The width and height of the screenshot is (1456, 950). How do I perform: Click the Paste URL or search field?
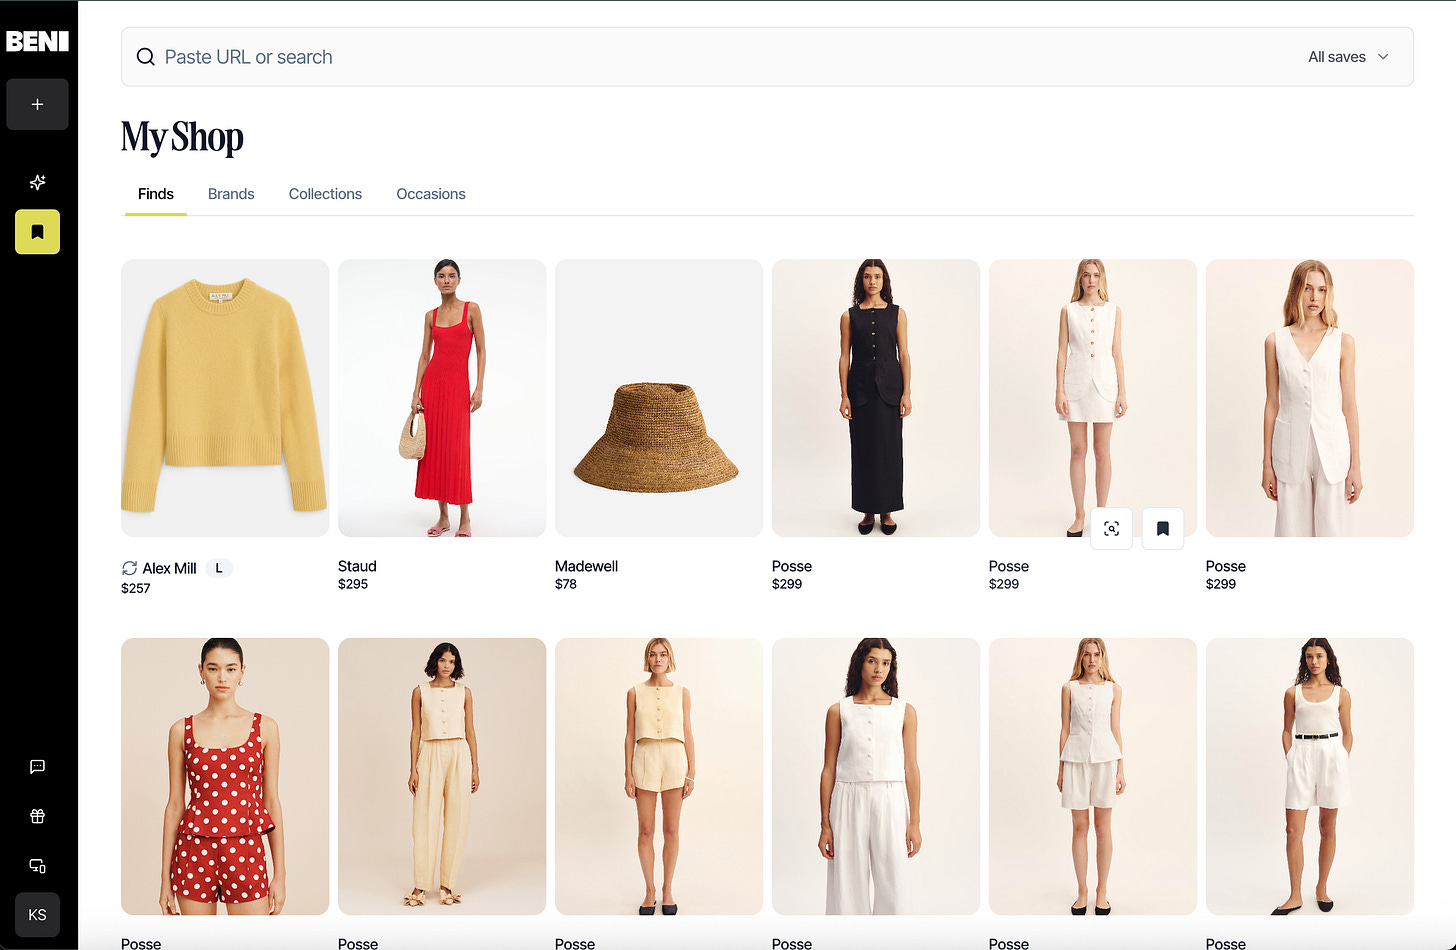pos(767,57)
